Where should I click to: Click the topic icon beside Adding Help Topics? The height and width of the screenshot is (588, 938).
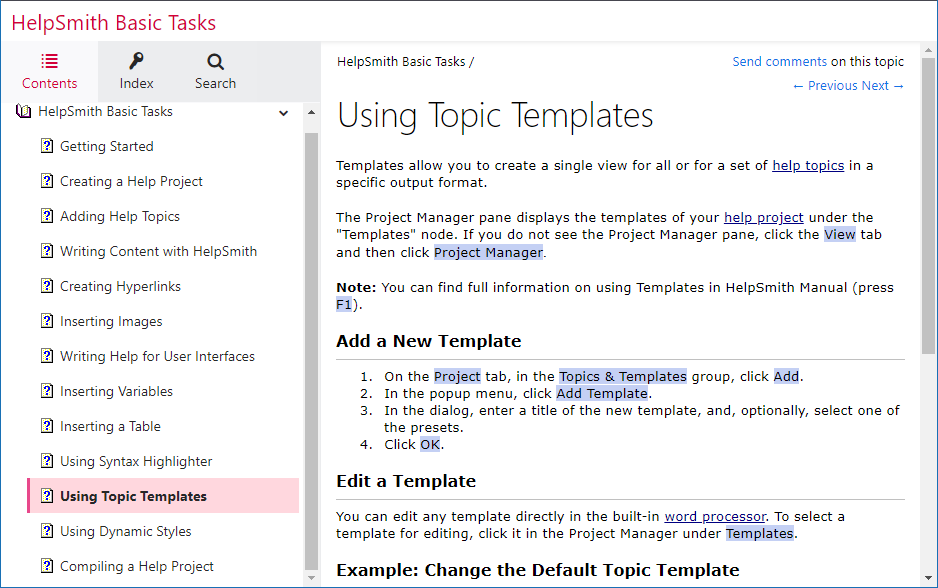[x=47, y=216]
